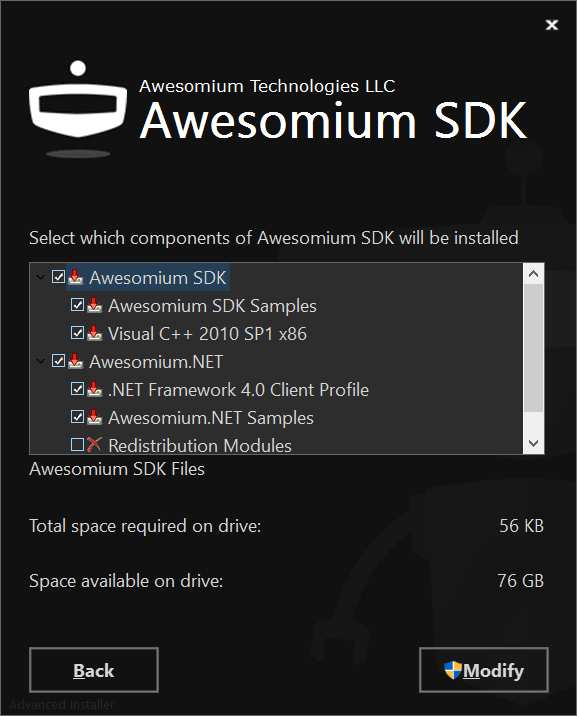The image size is (577, 716).
Task: Click scroll up arrow in components list
Action: pyautogui.click(x=533, y=274)
